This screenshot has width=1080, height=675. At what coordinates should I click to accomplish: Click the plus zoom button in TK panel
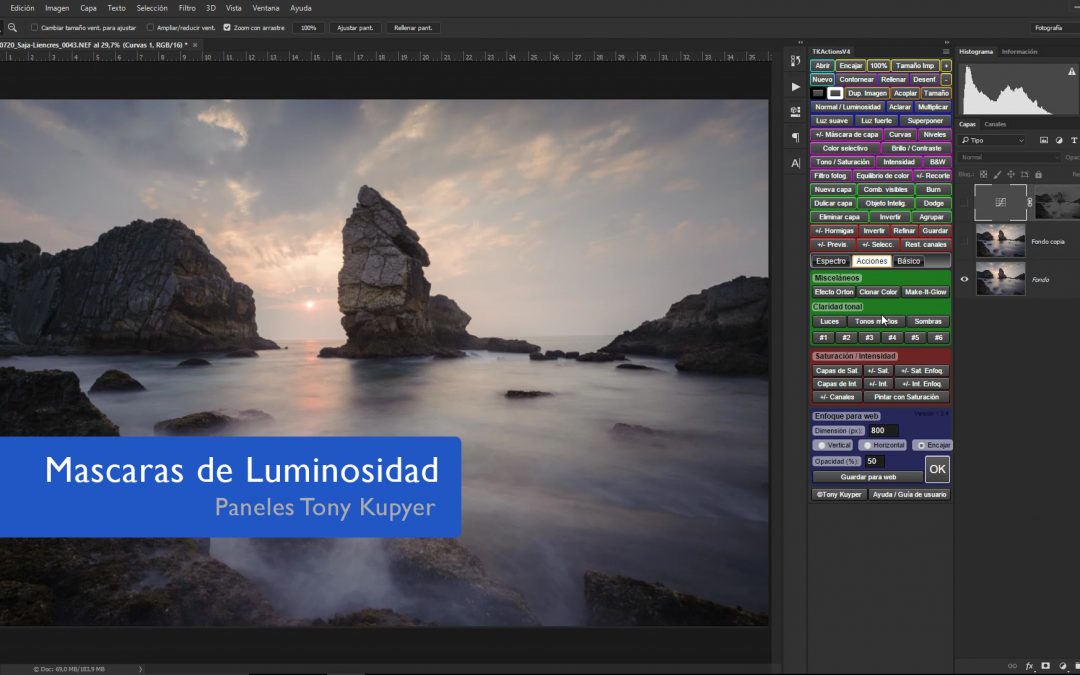(x=946, y=65)
